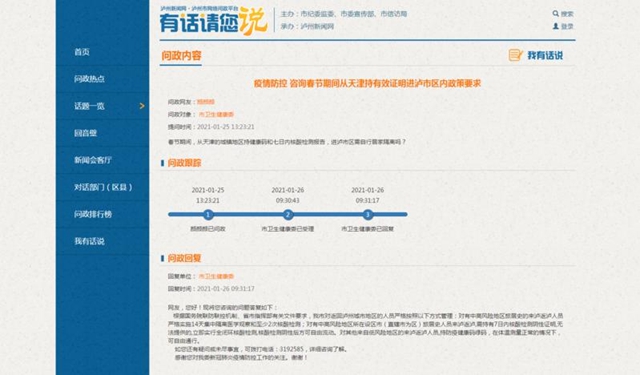Click 市卫生健康委已回复 label under step 3

click(367, 229)
